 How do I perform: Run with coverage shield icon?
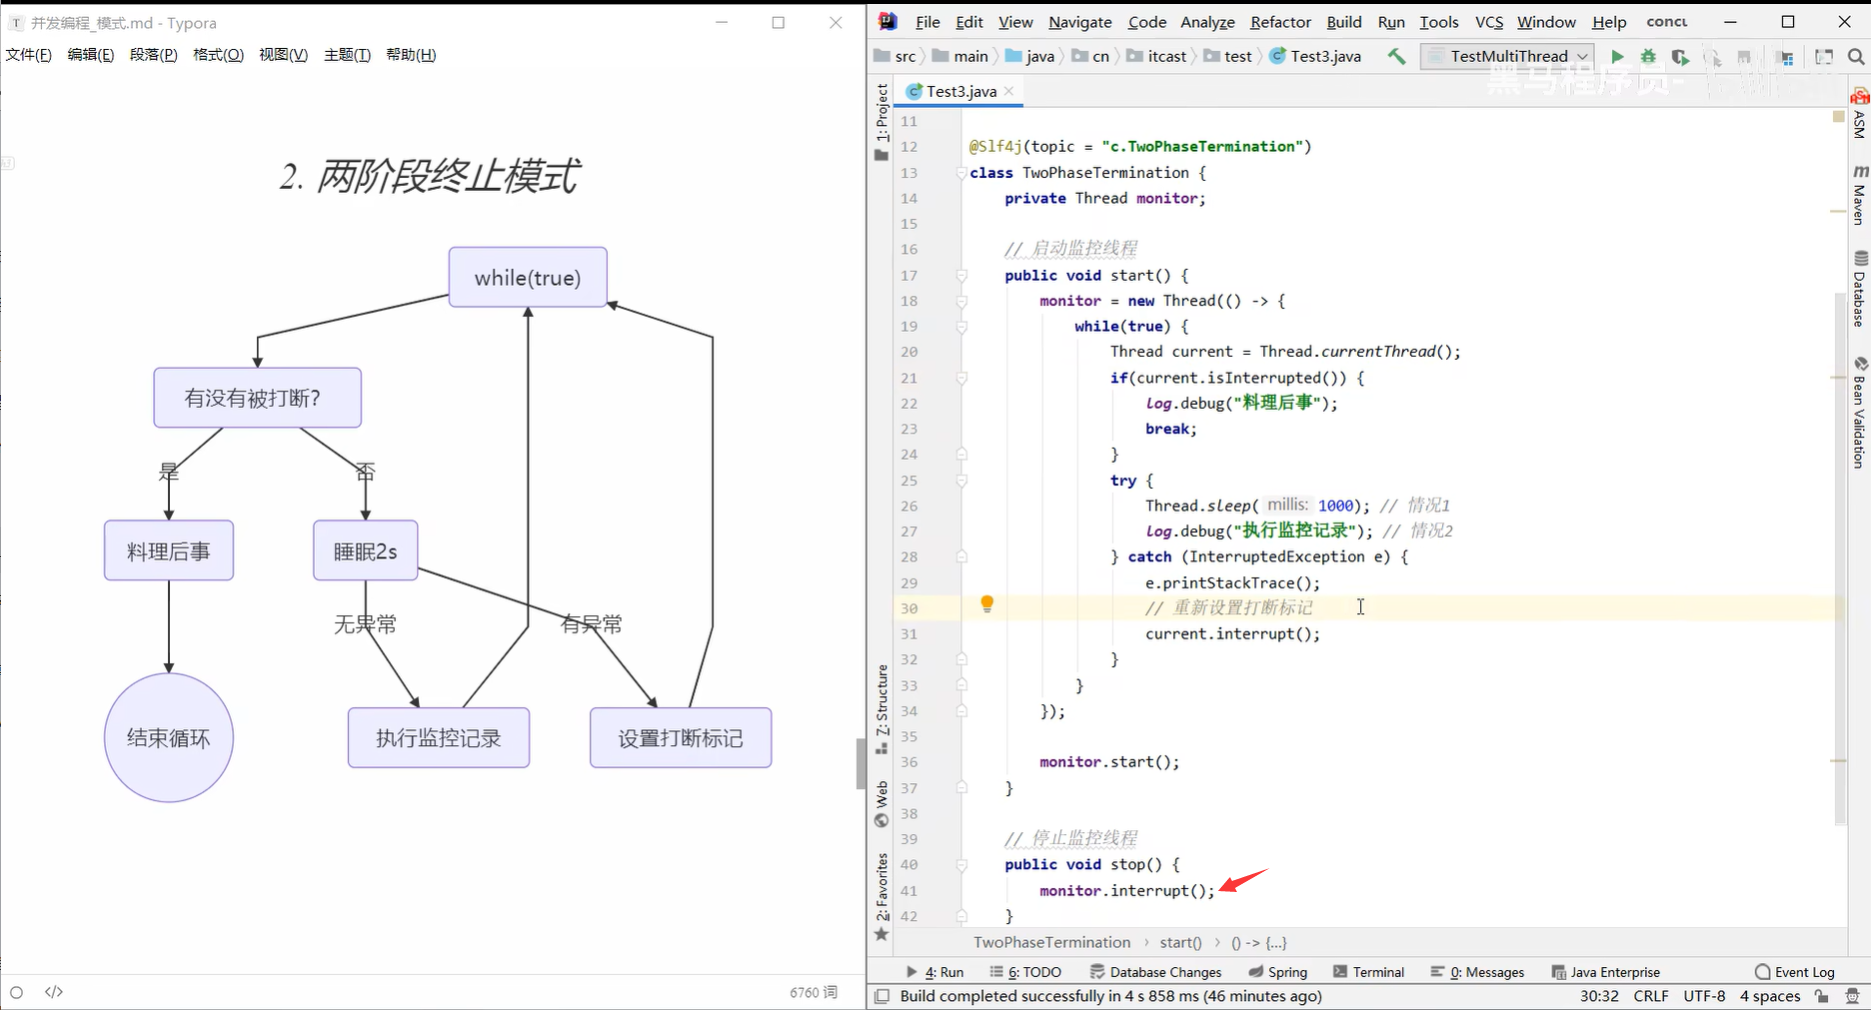1680,57
